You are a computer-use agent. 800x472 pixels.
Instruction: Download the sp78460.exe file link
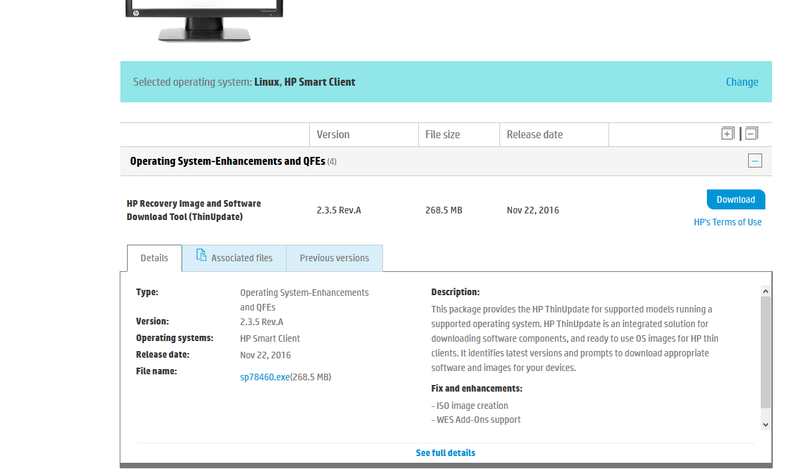point(263,376)
